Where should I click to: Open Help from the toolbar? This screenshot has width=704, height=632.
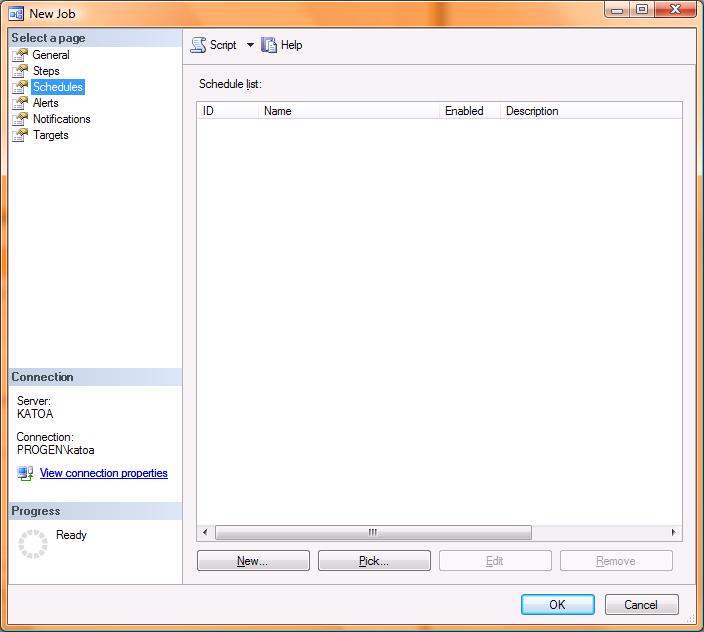[291, 45]
